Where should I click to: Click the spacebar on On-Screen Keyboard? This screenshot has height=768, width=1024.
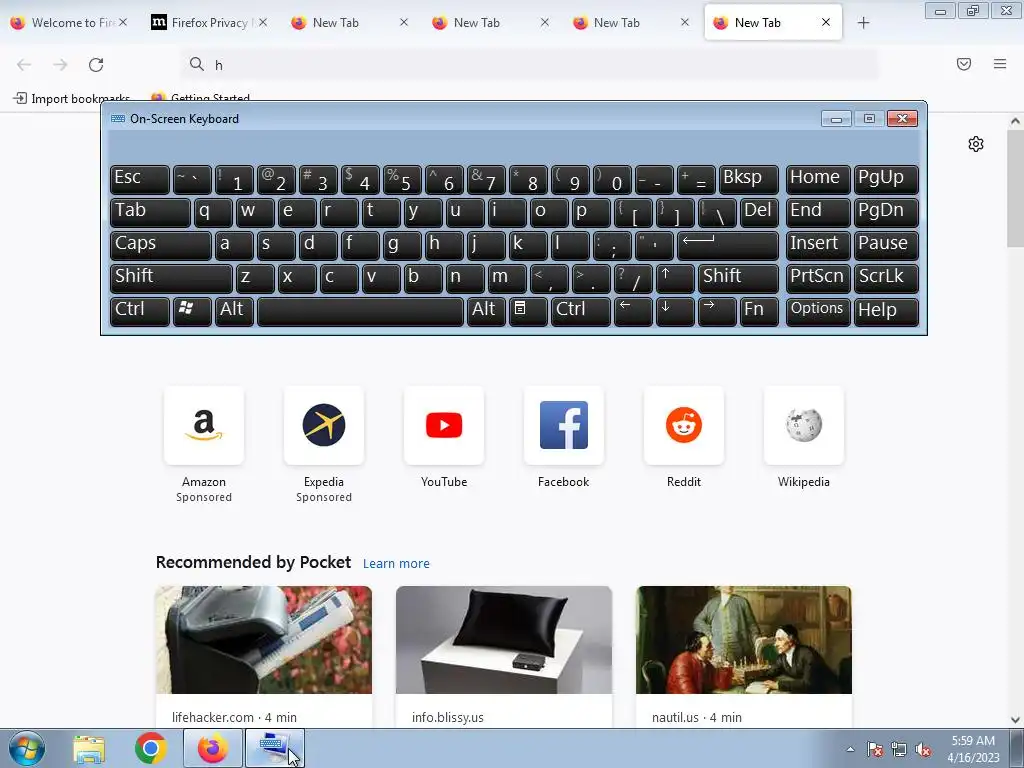tap(360, 311)
